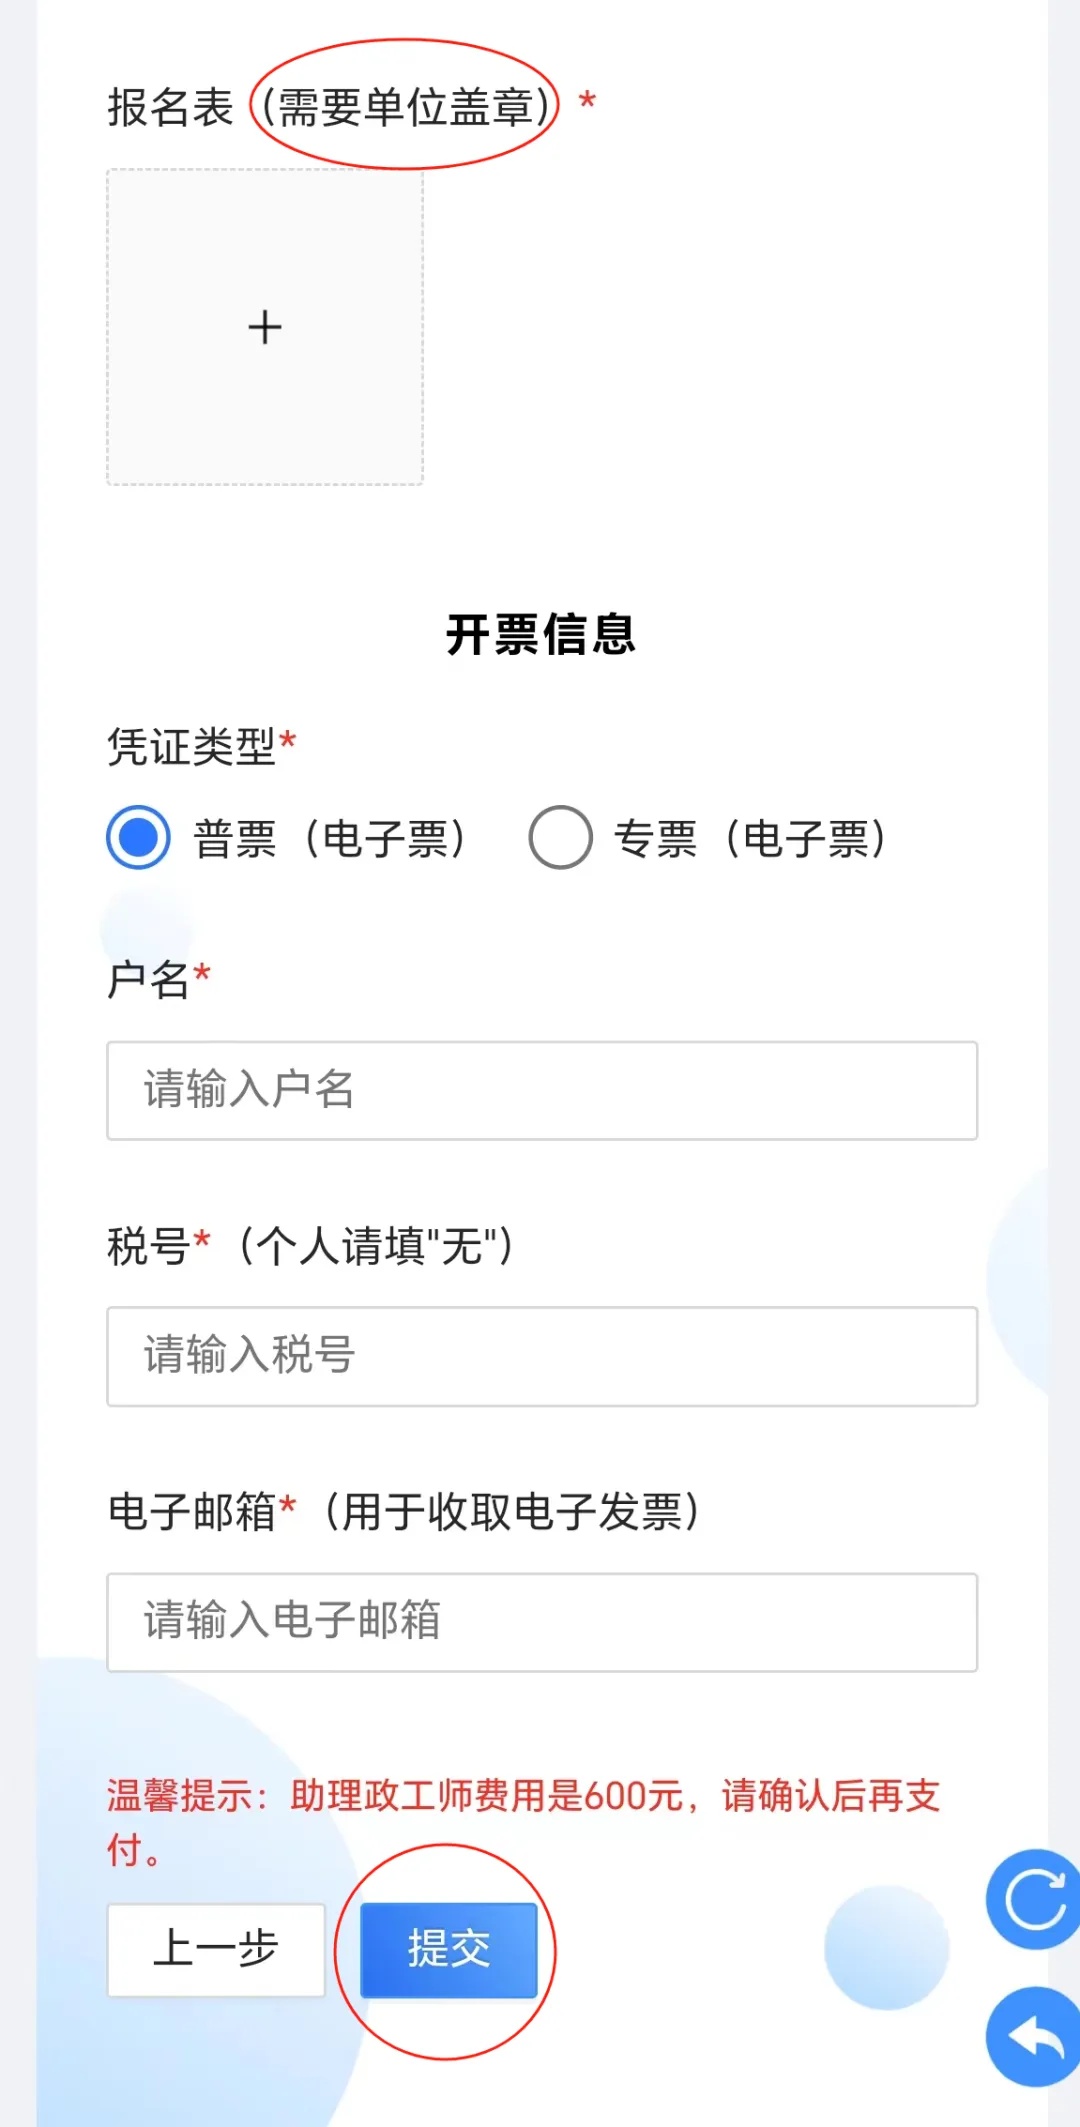This screenshot has height=2127, width=1080.
Task: Click into the 请输入税号 field
Action: (x=542, y=1356)
